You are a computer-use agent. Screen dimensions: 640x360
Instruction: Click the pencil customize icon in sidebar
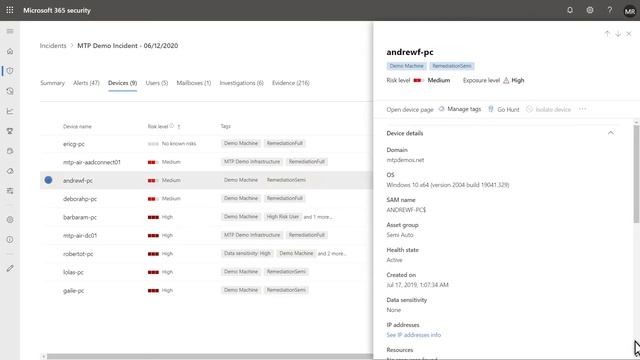click(x=10, y=268)
